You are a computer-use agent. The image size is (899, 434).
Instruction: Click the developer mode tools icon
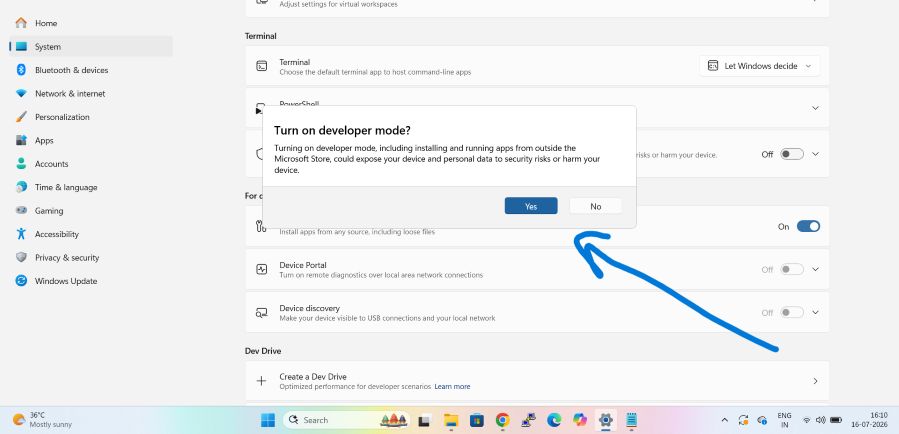pyautogui.click(x=261, y=226)
